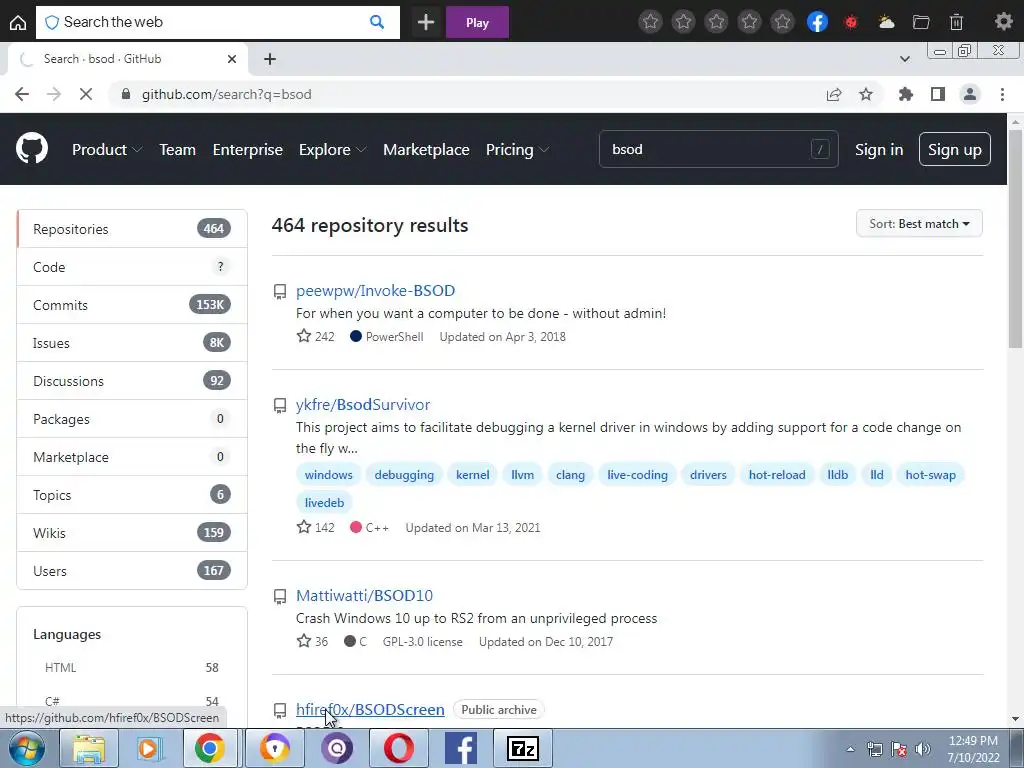This screenshot has width=1024, height=768.
Task: Click the volume speaker tray icon
Action: tap(923, 749)
